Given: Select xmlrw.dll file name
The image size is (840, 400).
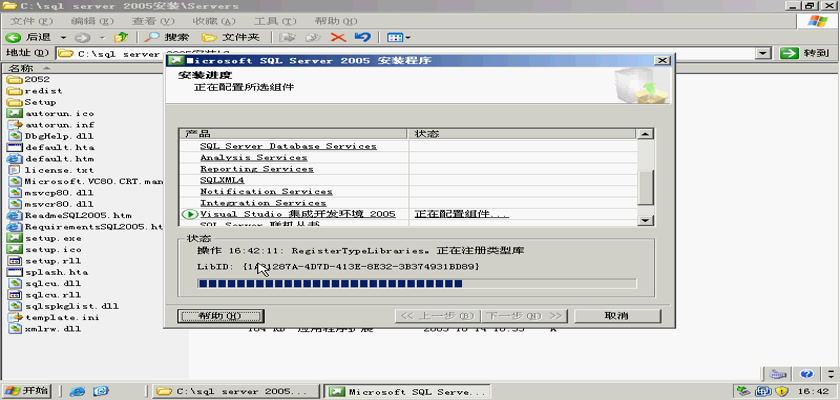Looking at the screenshot, I should 53,329.
